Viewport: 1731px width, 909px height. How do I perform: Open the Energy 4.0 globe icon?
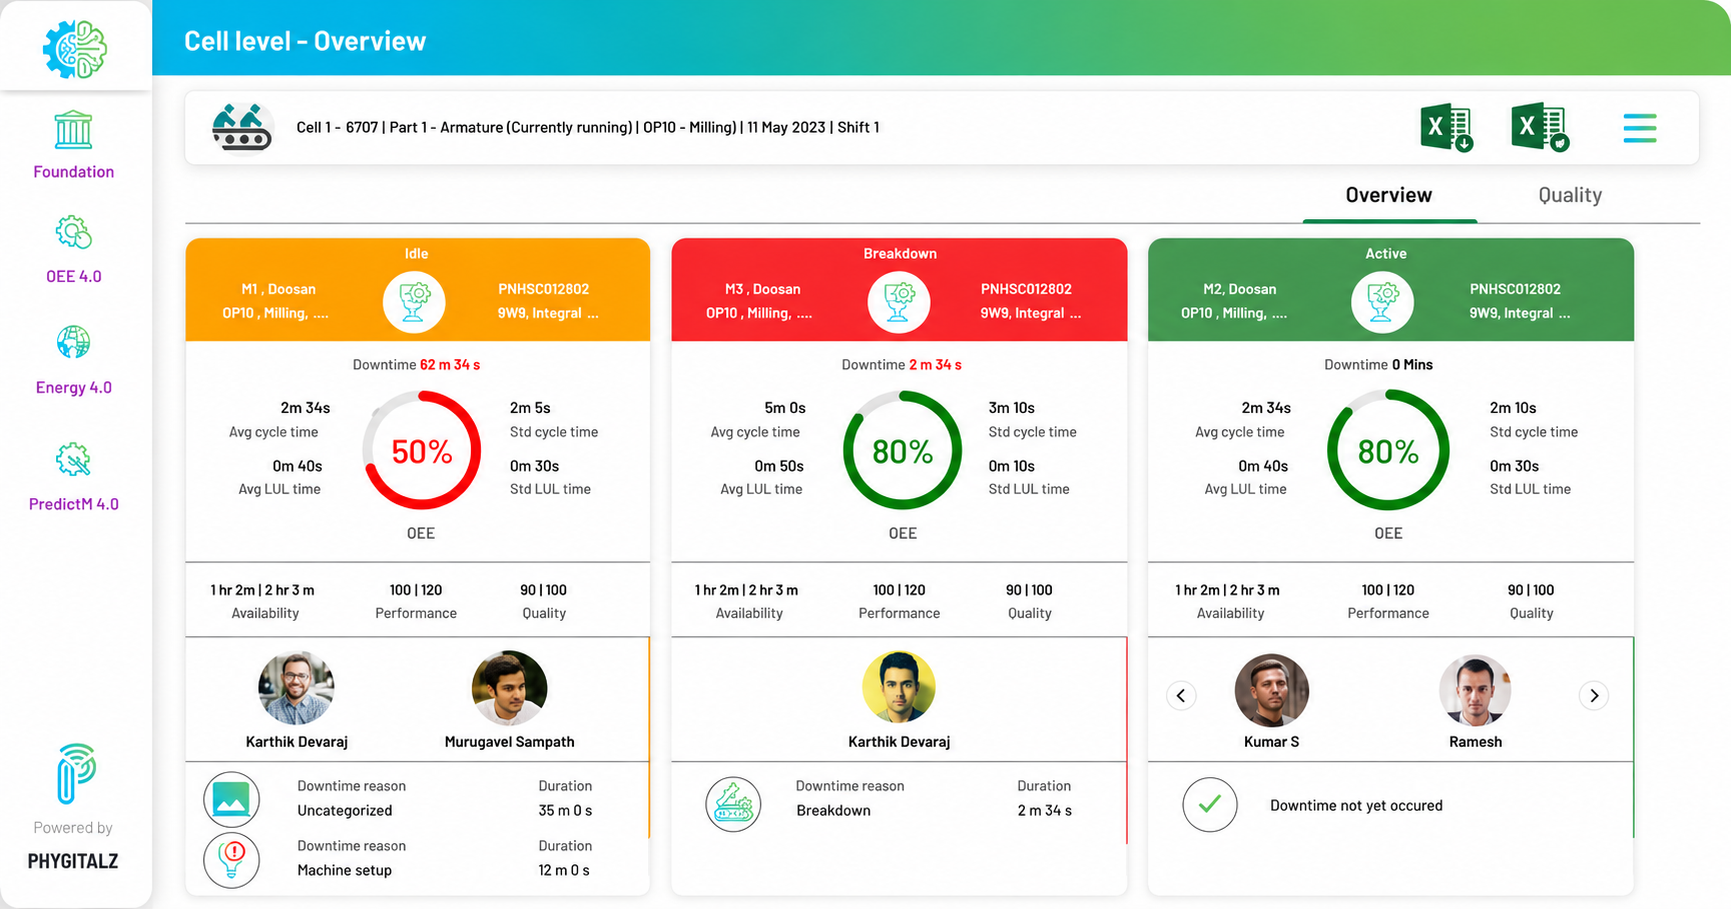(73, 342)
